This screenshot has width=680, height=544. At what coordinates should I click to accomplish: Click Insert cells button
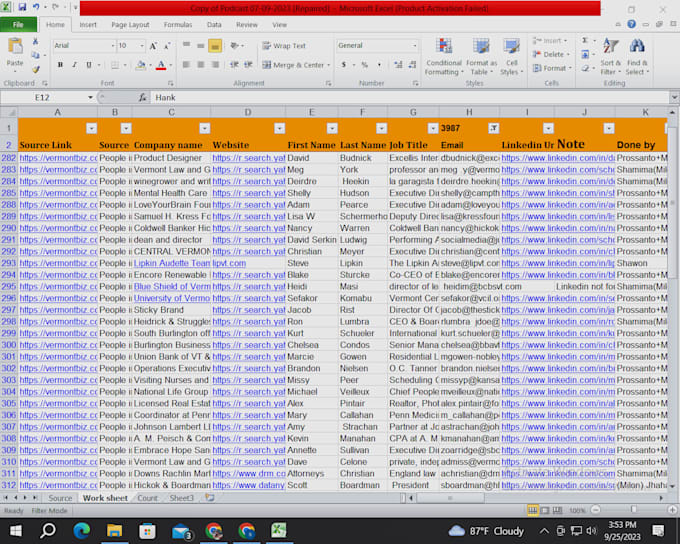pyautogui.click(x=550, y=41)
